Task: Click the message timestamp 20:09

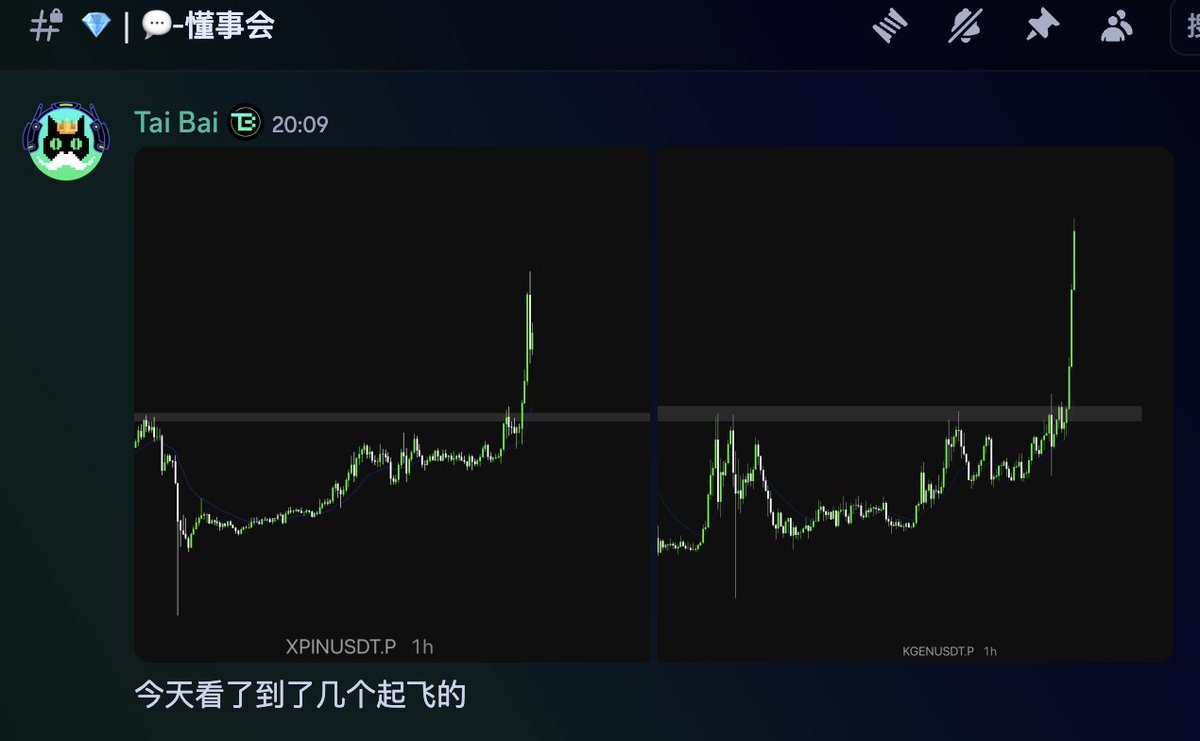Action: [300, 124]
